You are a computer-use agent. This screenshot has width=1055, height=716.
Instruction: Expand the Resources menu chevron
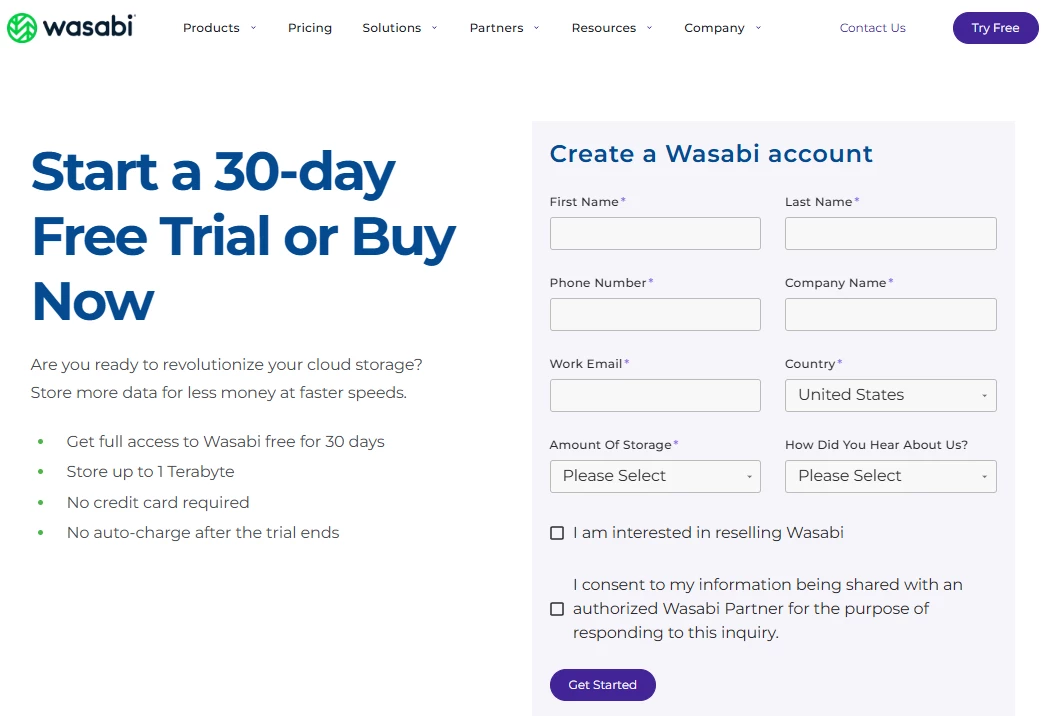click(x=650, y=28)
